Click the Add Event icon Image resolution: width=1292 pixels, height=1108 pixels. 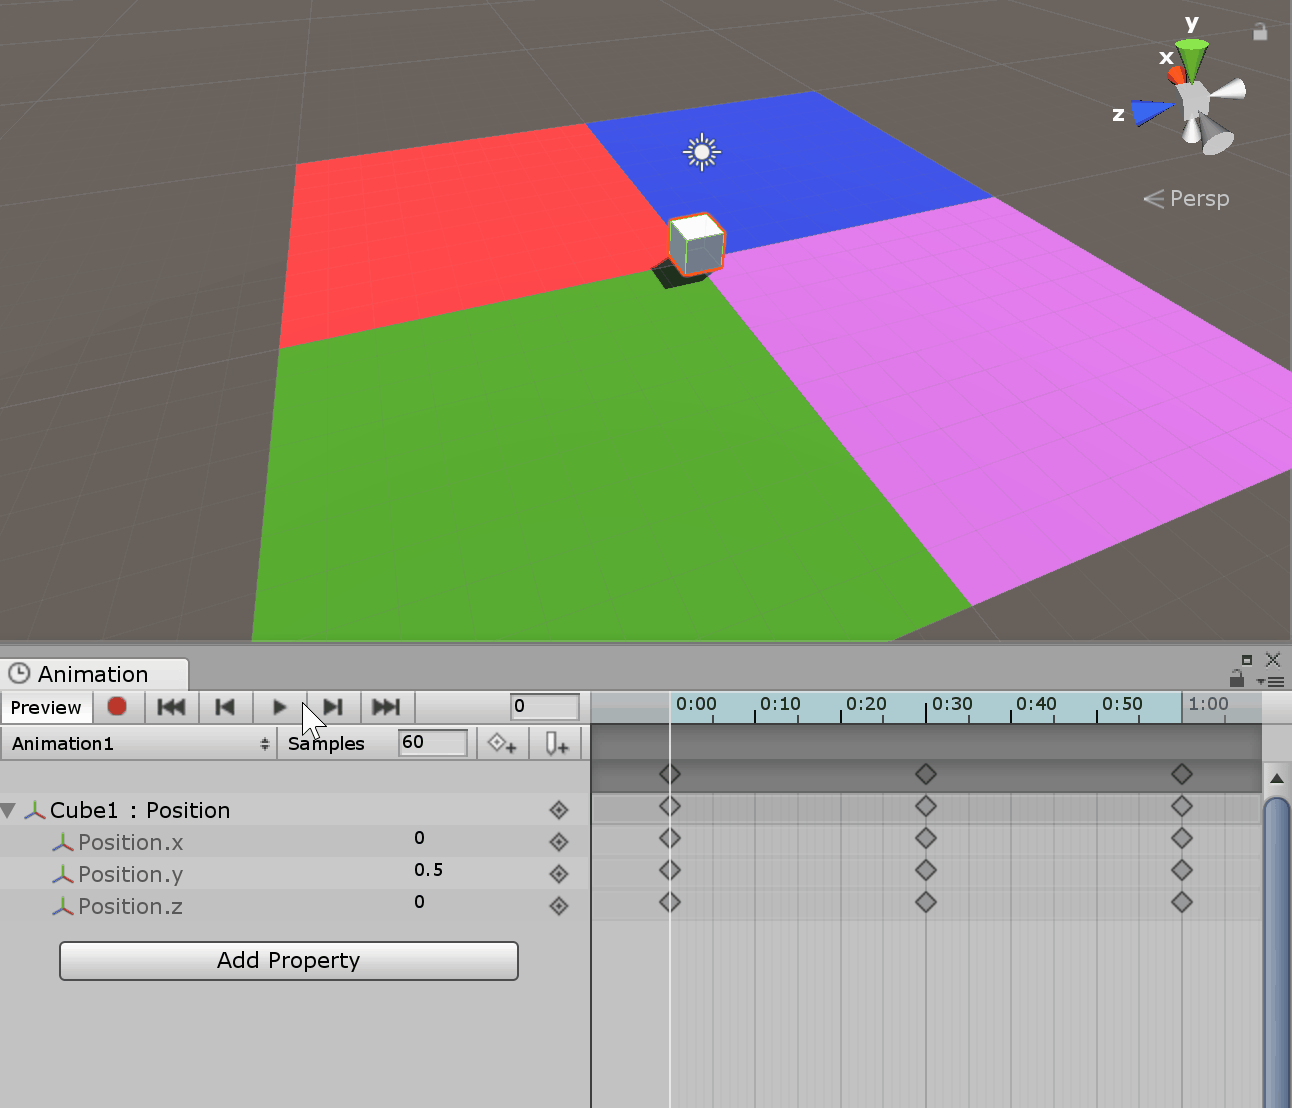[x=557, y=744]
